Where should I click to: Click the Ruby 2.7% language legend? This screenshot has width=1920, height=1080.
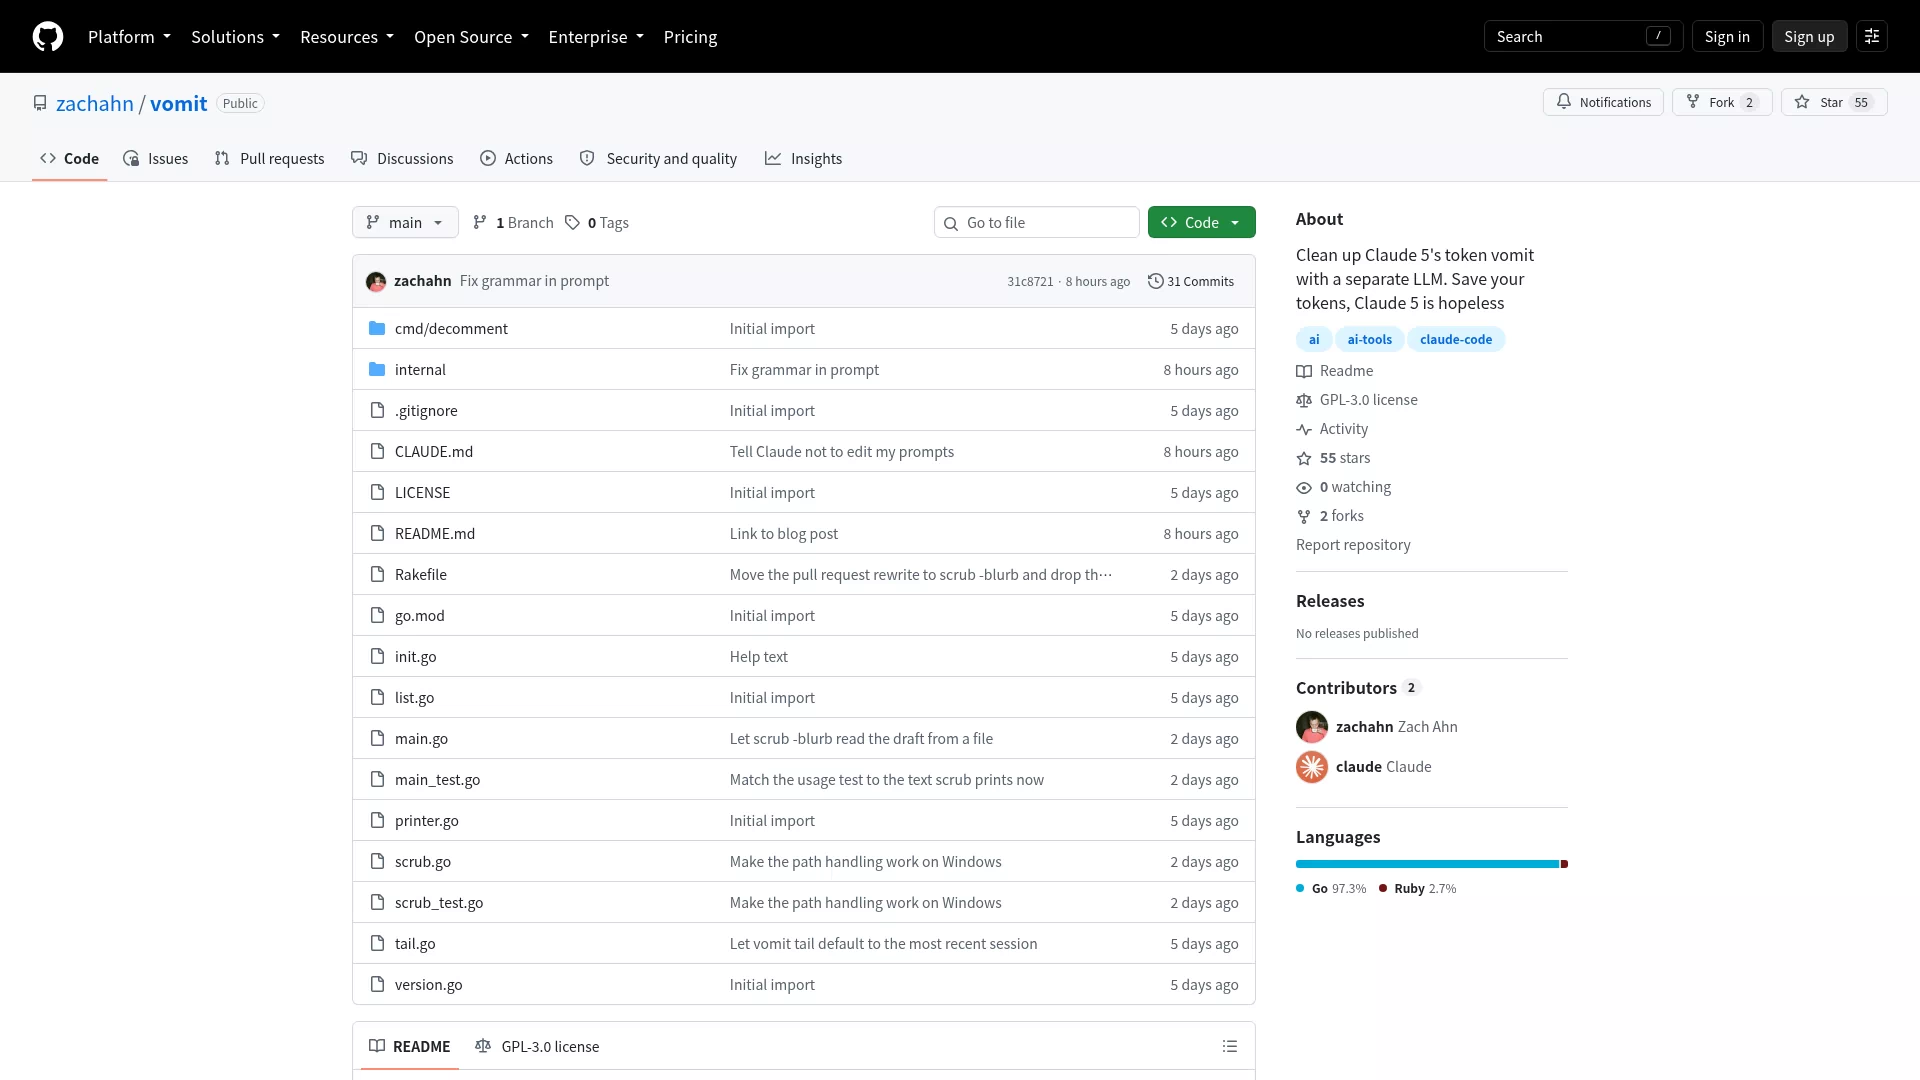click(x=1417, y=889)
